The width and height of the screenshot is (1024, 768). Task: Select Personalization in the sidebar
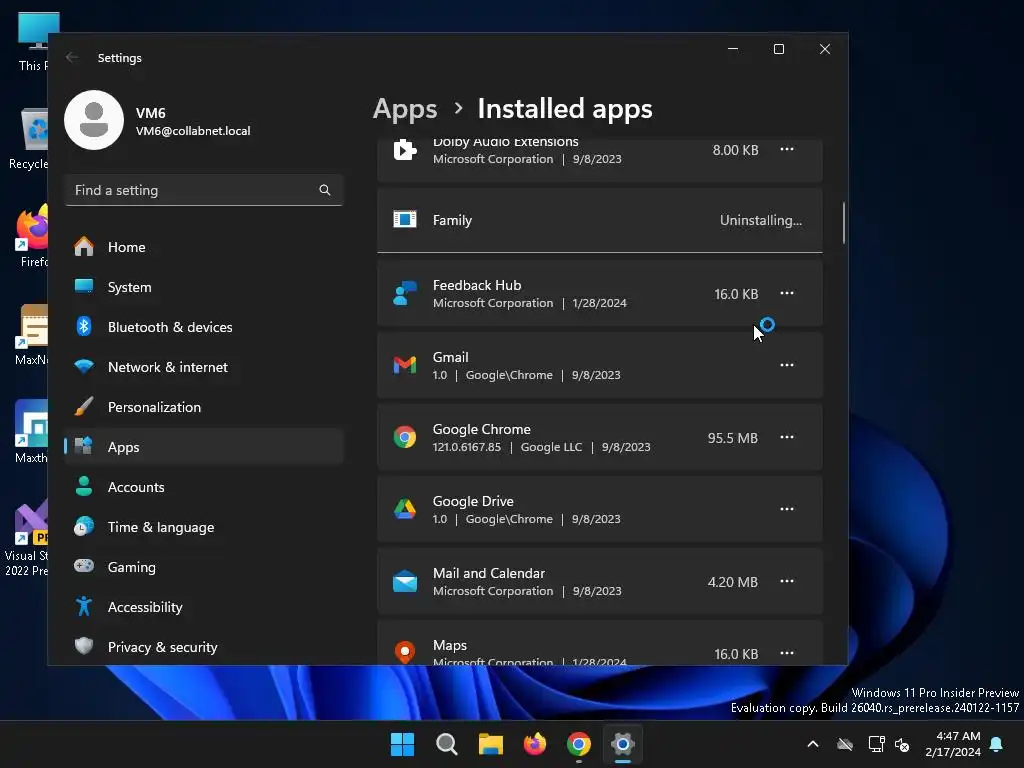click(204, 407)
